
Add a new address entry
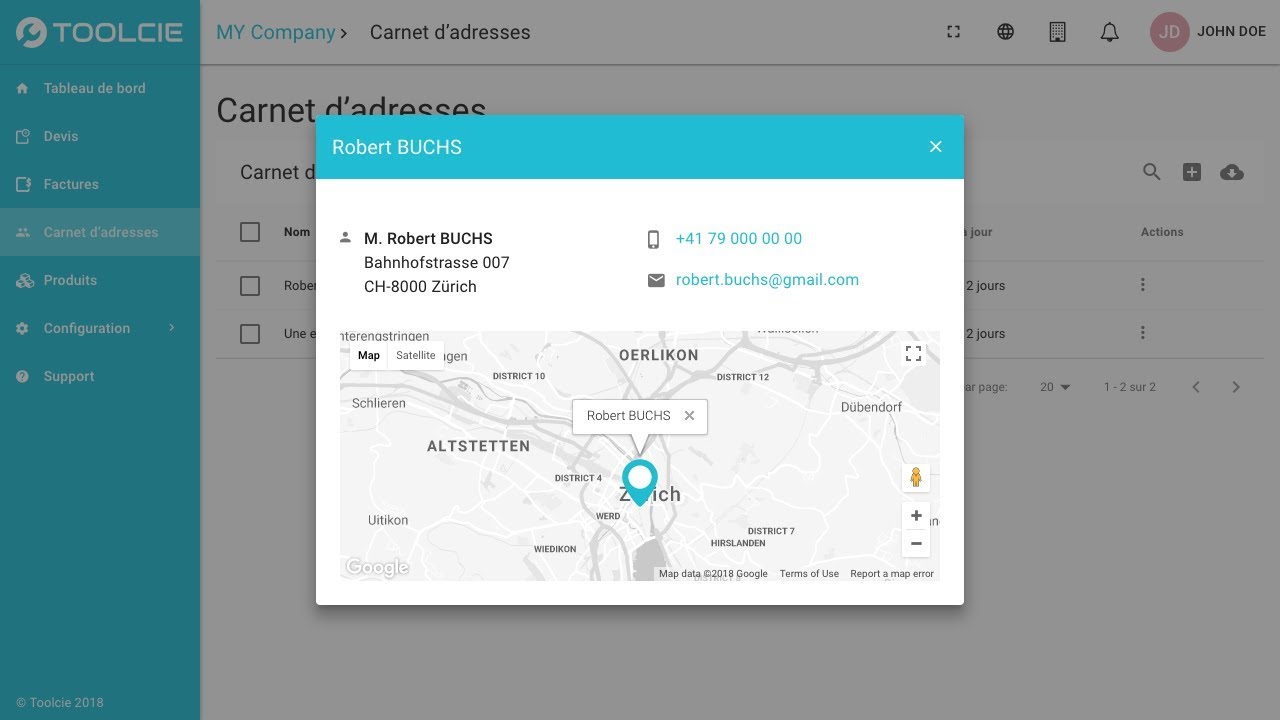click(x=1192, y=172)
